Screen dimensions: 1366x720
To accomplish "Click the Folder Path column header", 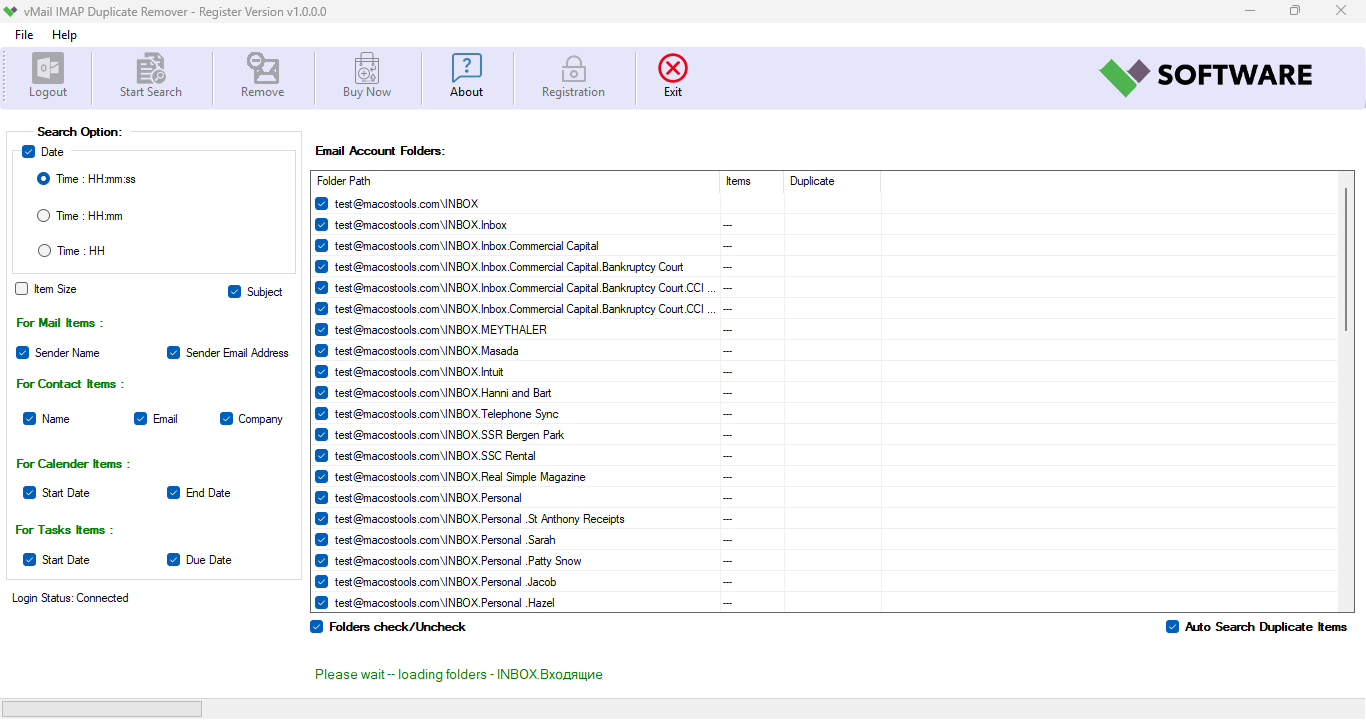I will (516, 182).
